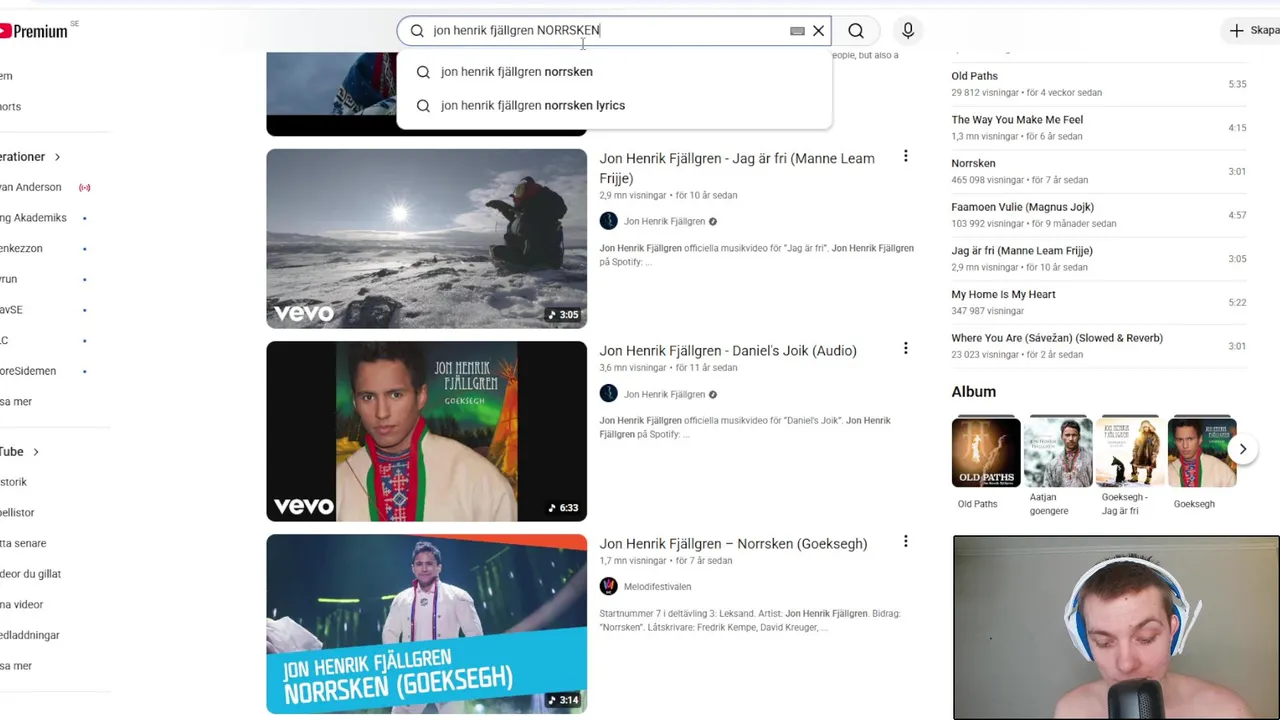
Task: Open Daniel's Joik (Audio) video thumbnail
Action: coord(426,431)
